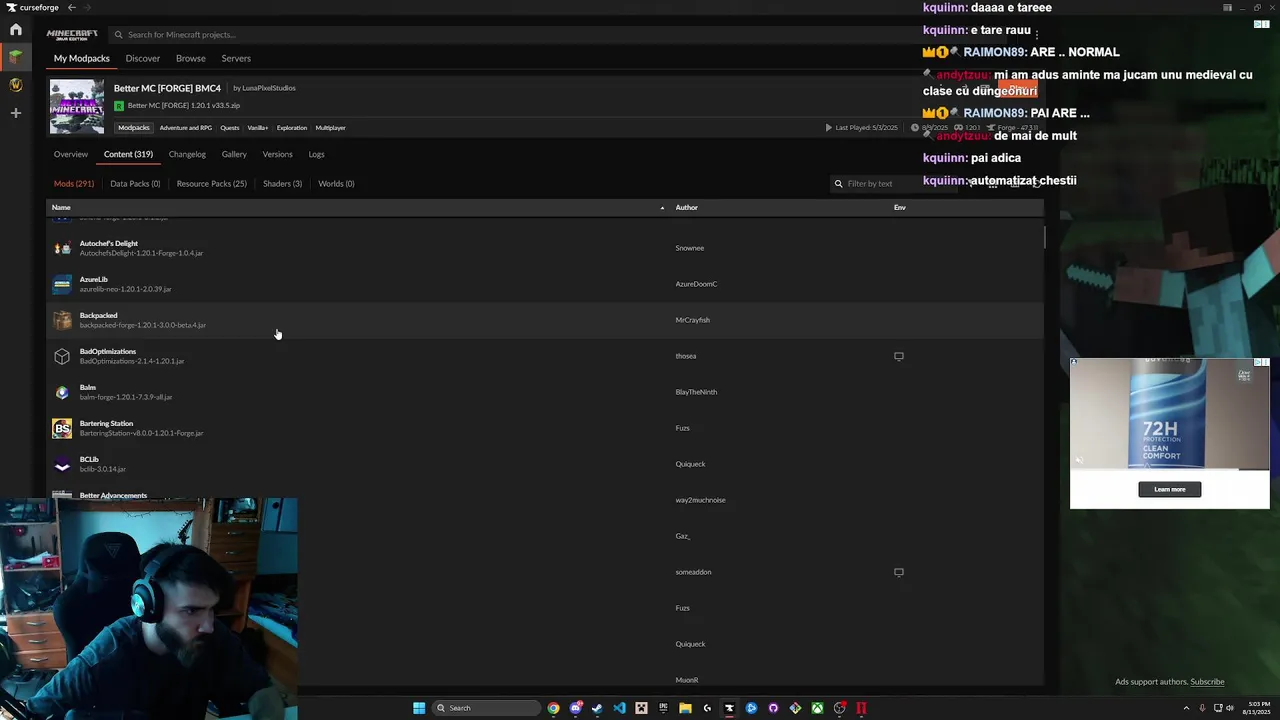Show the Worlds (0) filter

coord(336,184)
